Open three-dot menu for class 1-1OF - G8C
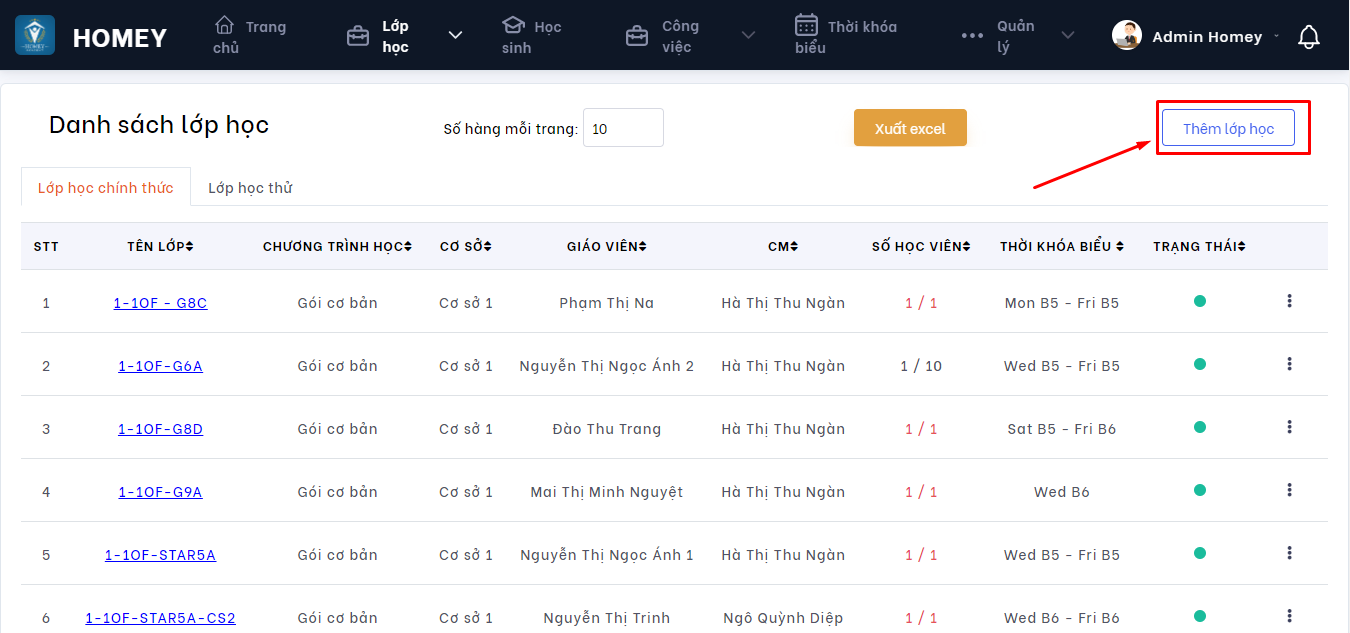The height and width of the screenshot is (633, 1350). point(1289,301)
